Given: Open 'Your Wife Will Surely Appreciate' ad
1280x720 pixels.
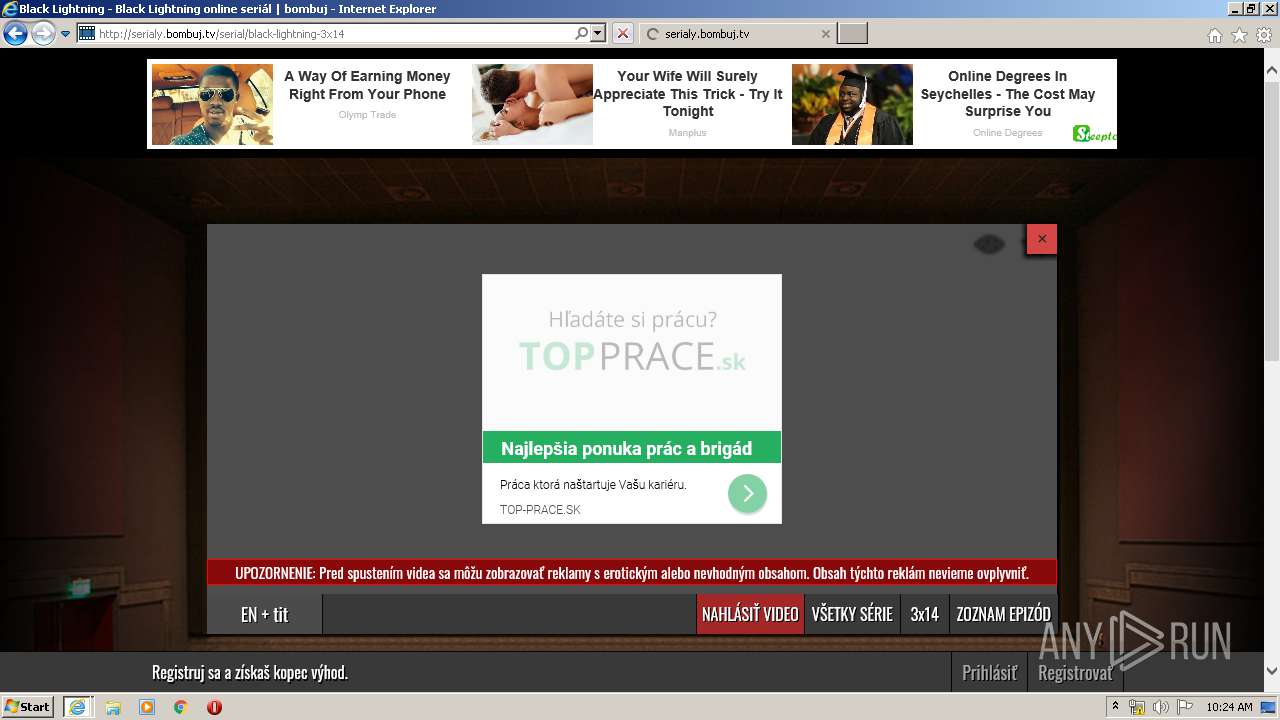Looking at the screenshot, I should (x=688, y=93).
